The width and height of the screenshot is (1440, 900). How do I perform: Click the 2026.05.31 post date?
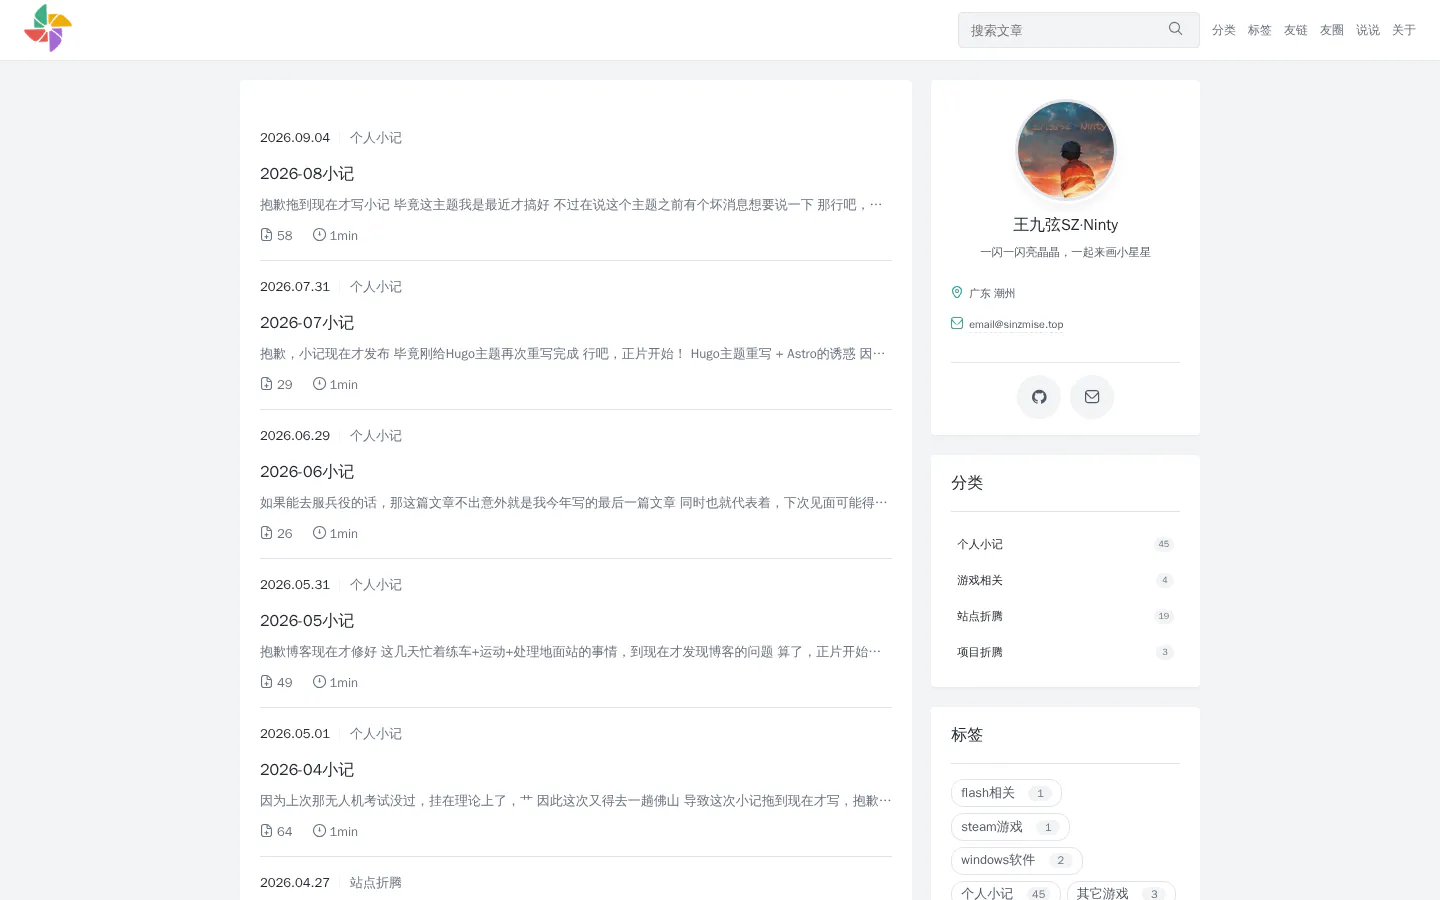[x=295, y=585]
